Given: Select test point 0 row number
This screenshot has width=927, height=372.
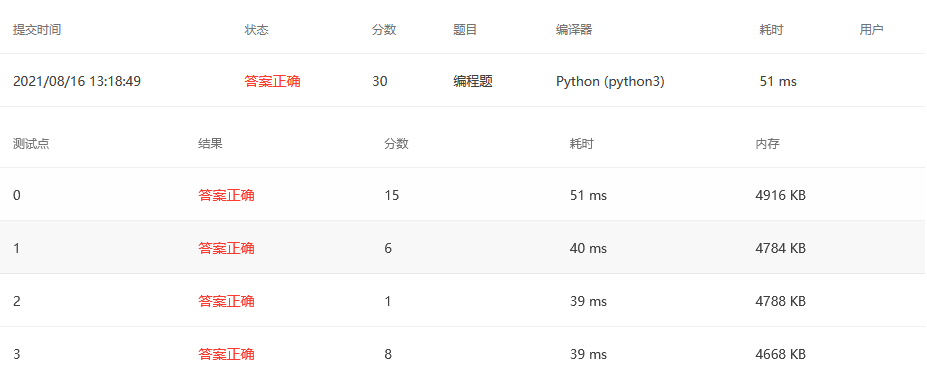Looking at the screenshot, I should pyautogui.click(x=17, y=195).
